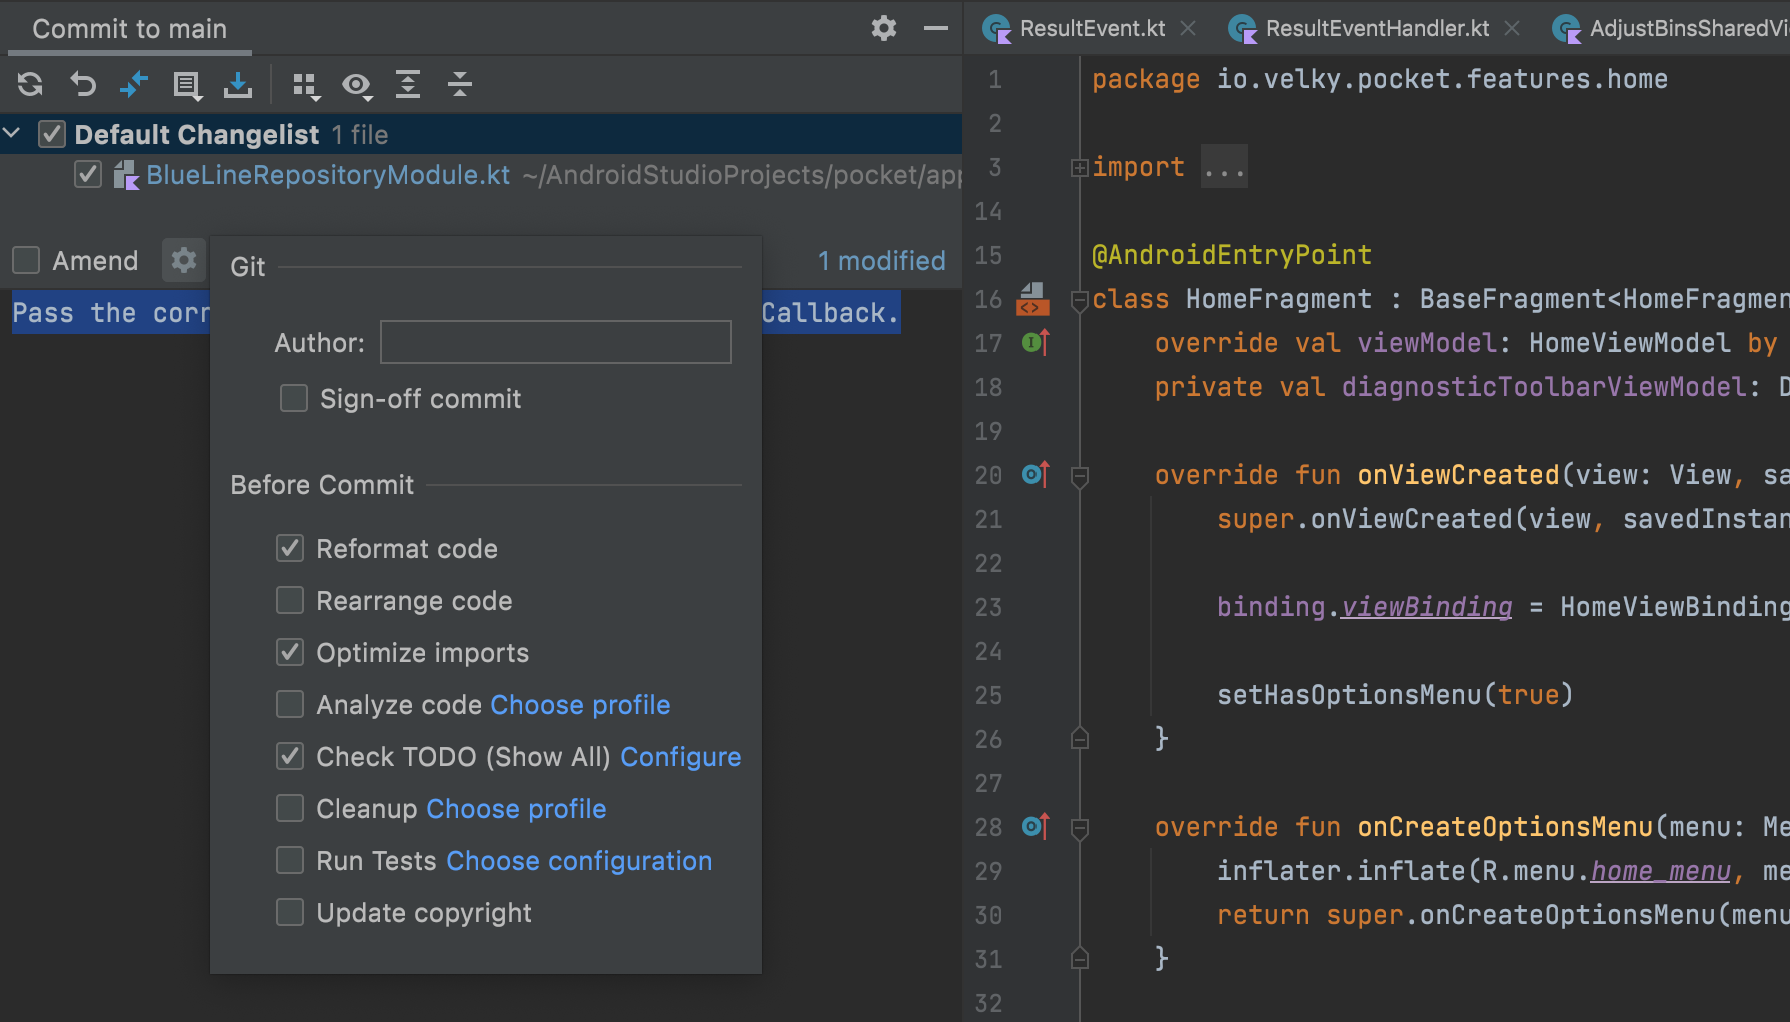The width and height of the screenshot is (1790, 1022).
Task: Open the viewBinding reference on line 23
Action: click(1426, 607)
